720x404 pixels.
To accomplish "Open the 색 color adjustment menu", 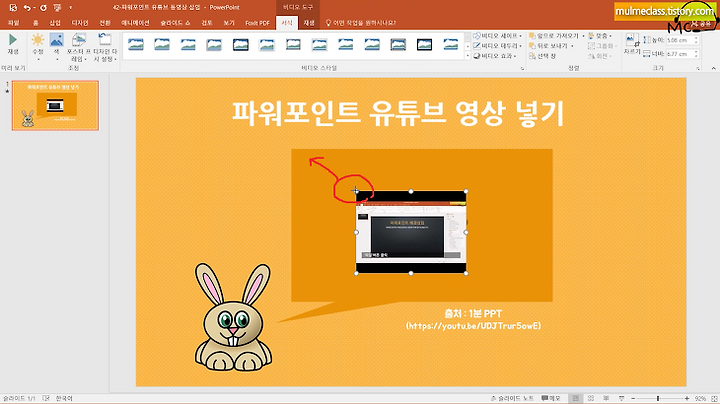I will 56,46.
